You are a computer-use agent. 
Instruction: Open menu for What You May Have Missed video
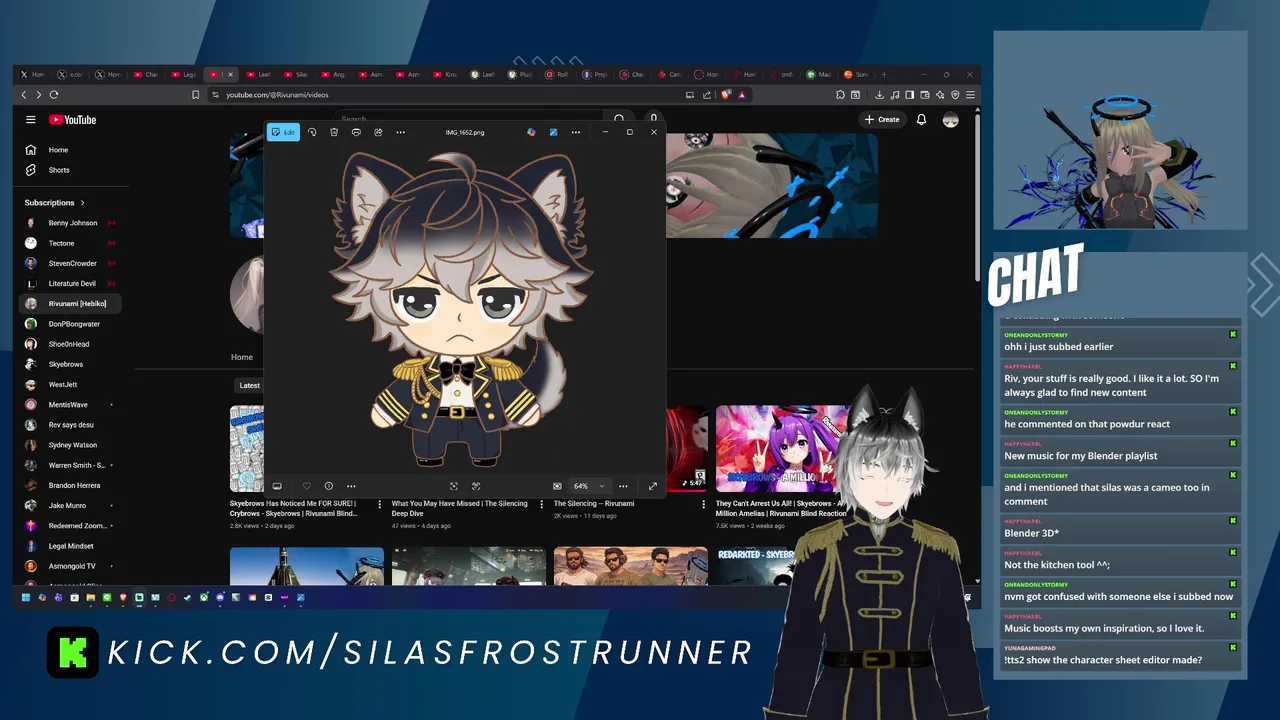coord(541,505)
